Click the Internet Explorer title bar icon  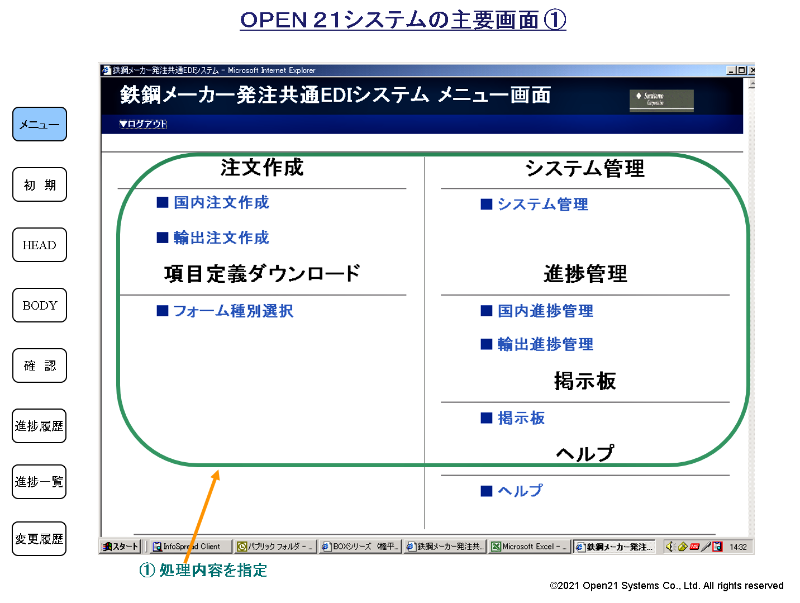click(106, 70)
